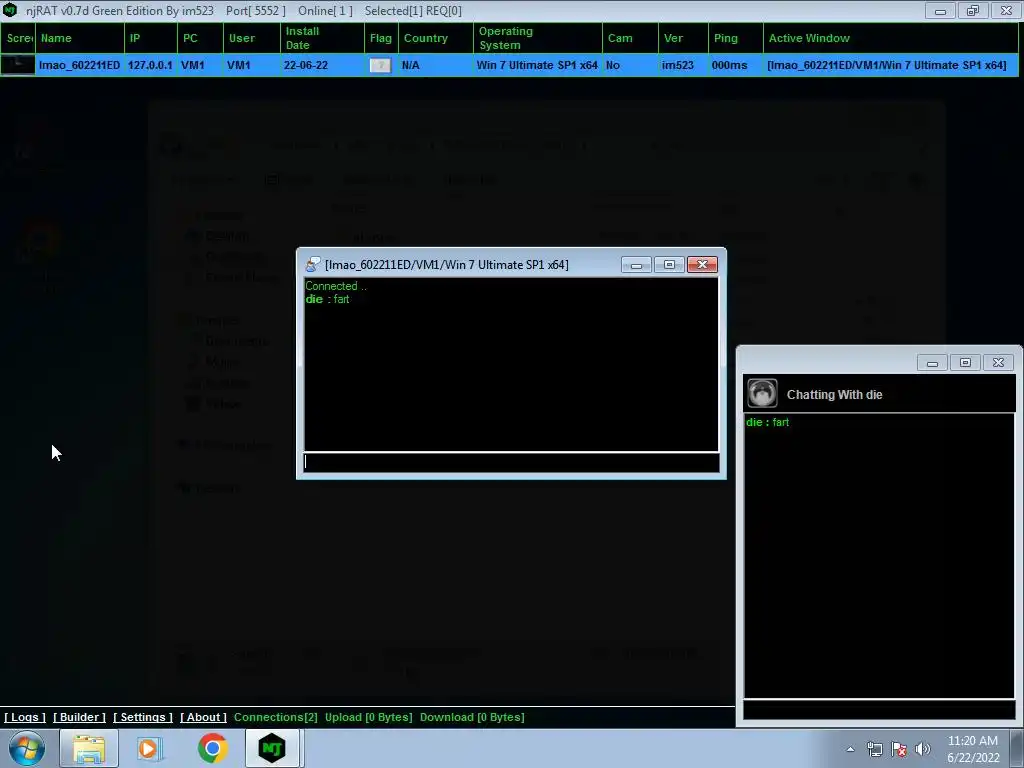Click the volume speaker tray icon
The width and height of the screenshot is (1024, 768).
click(923, 749)
